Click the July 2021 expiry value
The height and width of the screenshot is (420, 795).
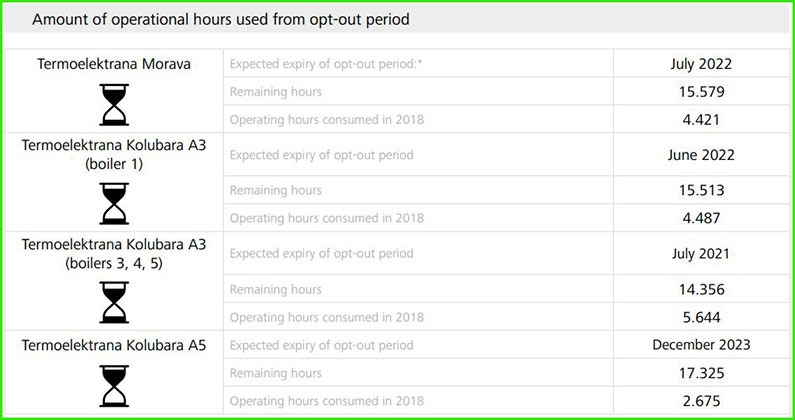coord(701,254)
